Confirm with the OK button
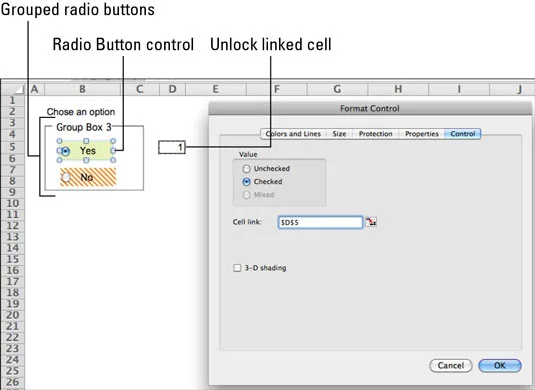 pos(500,365)
